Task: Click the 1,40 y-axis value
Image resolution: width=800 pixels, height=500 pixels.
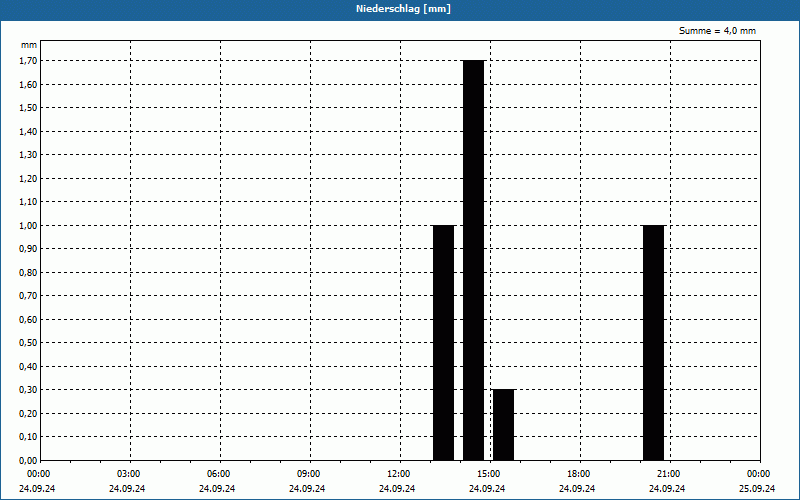Action: (28, 131)
